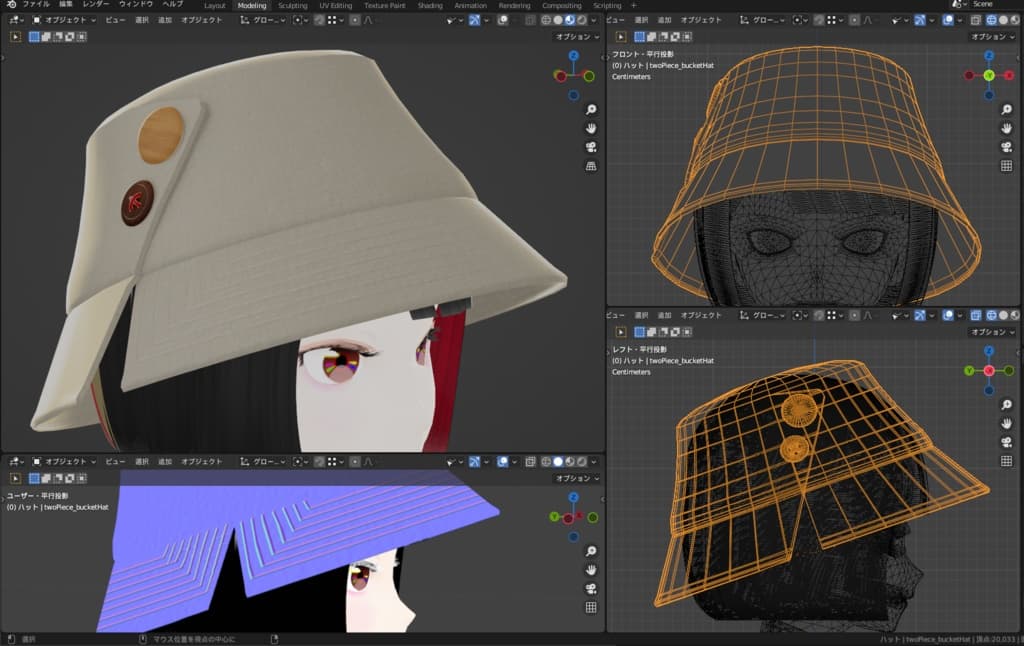The image size is (1024, 646).
Task: Click the blue Z axis on main viewport gizmo
Action: (573, 57)
